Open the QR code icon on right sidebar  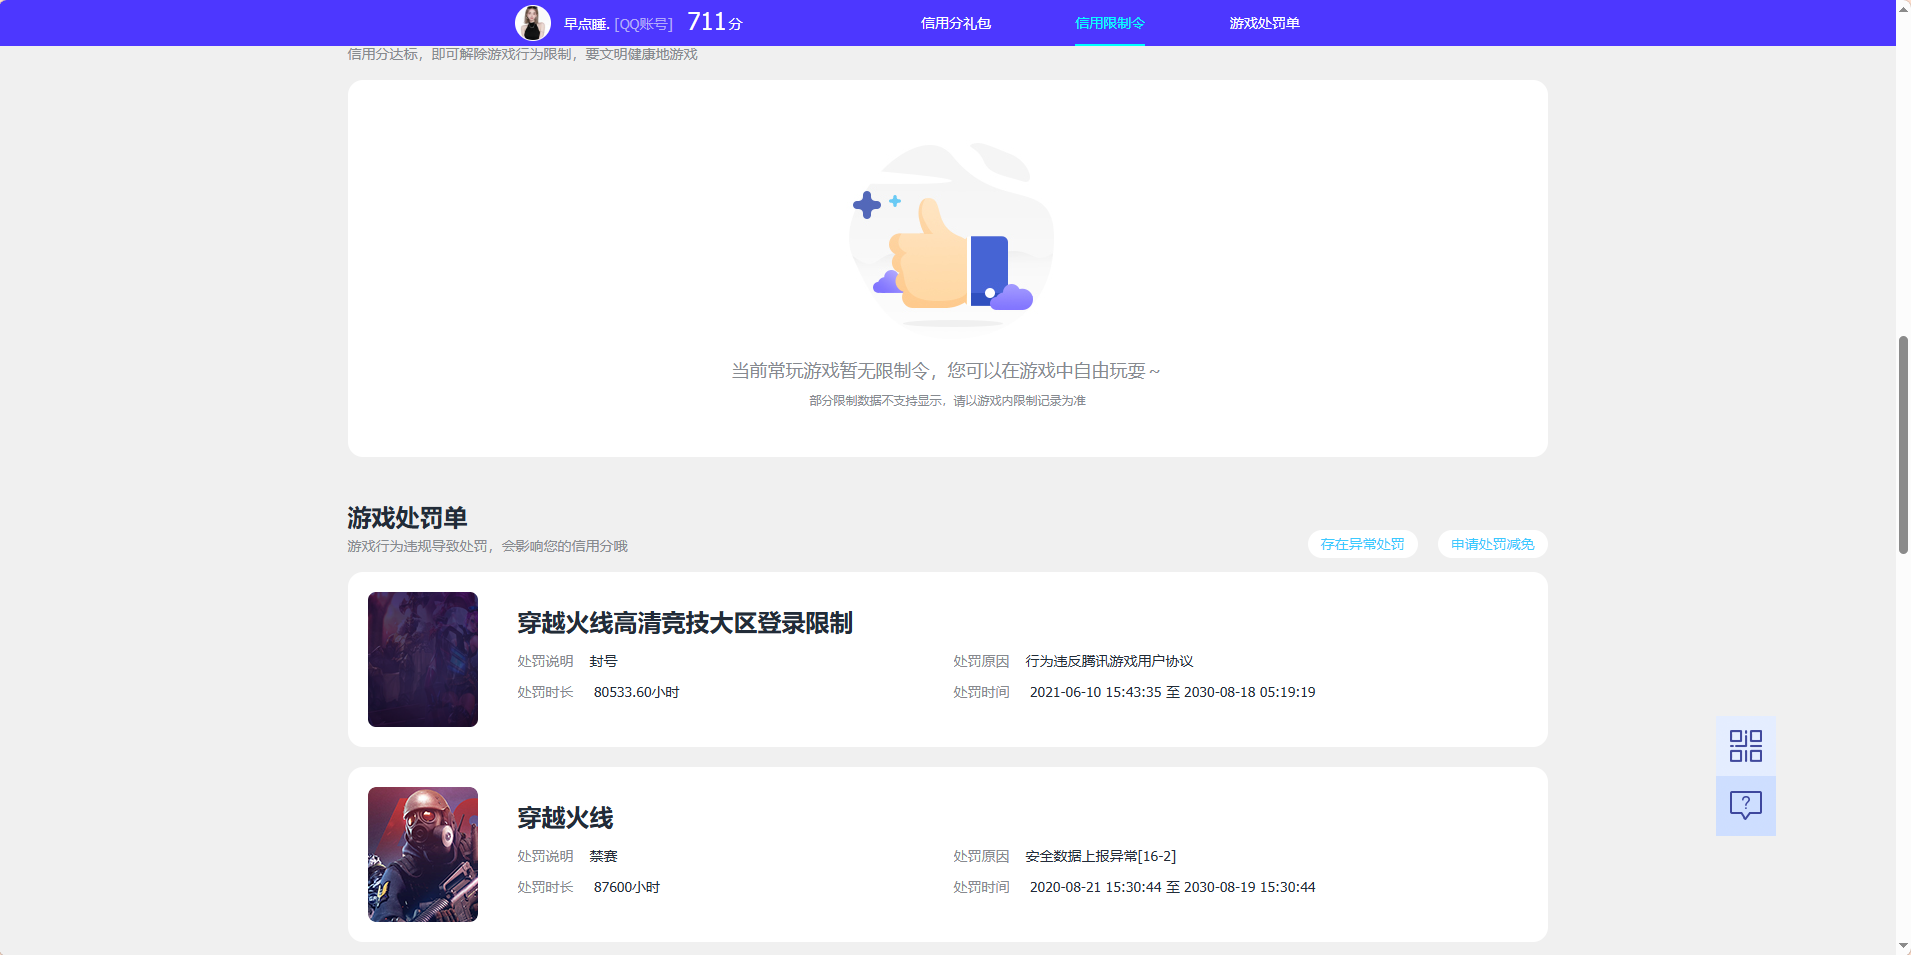[x=1745, y=746]
